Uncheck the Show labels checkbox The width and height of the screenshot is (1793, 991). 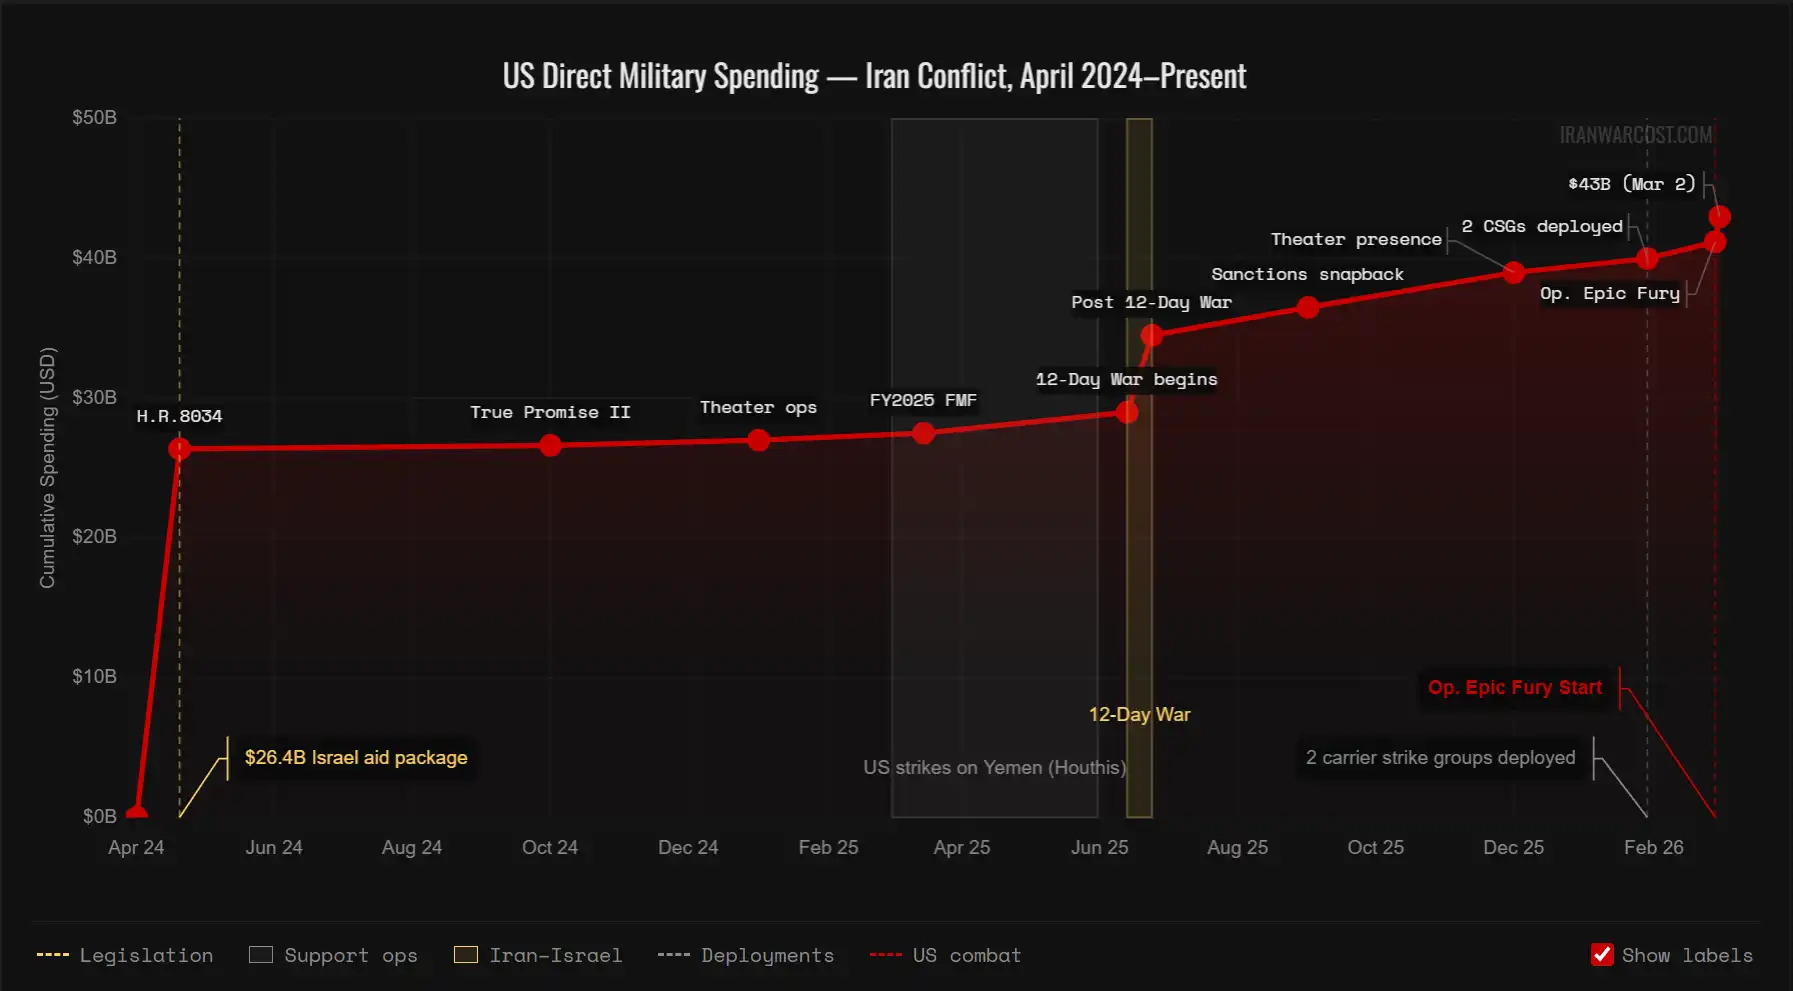point(1602,955)
